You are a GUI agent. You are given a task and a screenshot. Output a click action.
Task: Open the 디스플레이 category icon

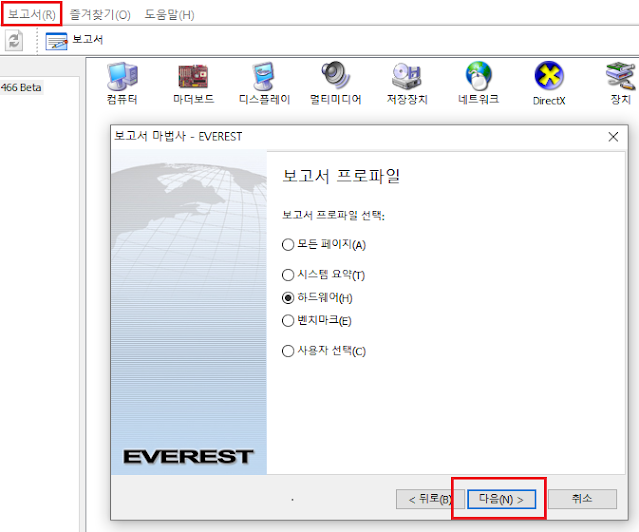point(264,83)
